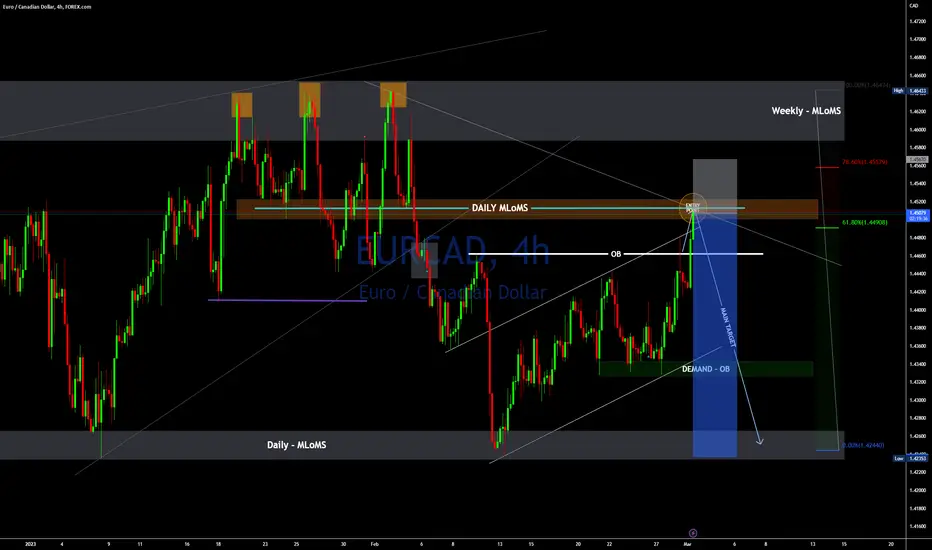Click the 1.42000 price axis label
932x550 pixels.
point(918,490)
